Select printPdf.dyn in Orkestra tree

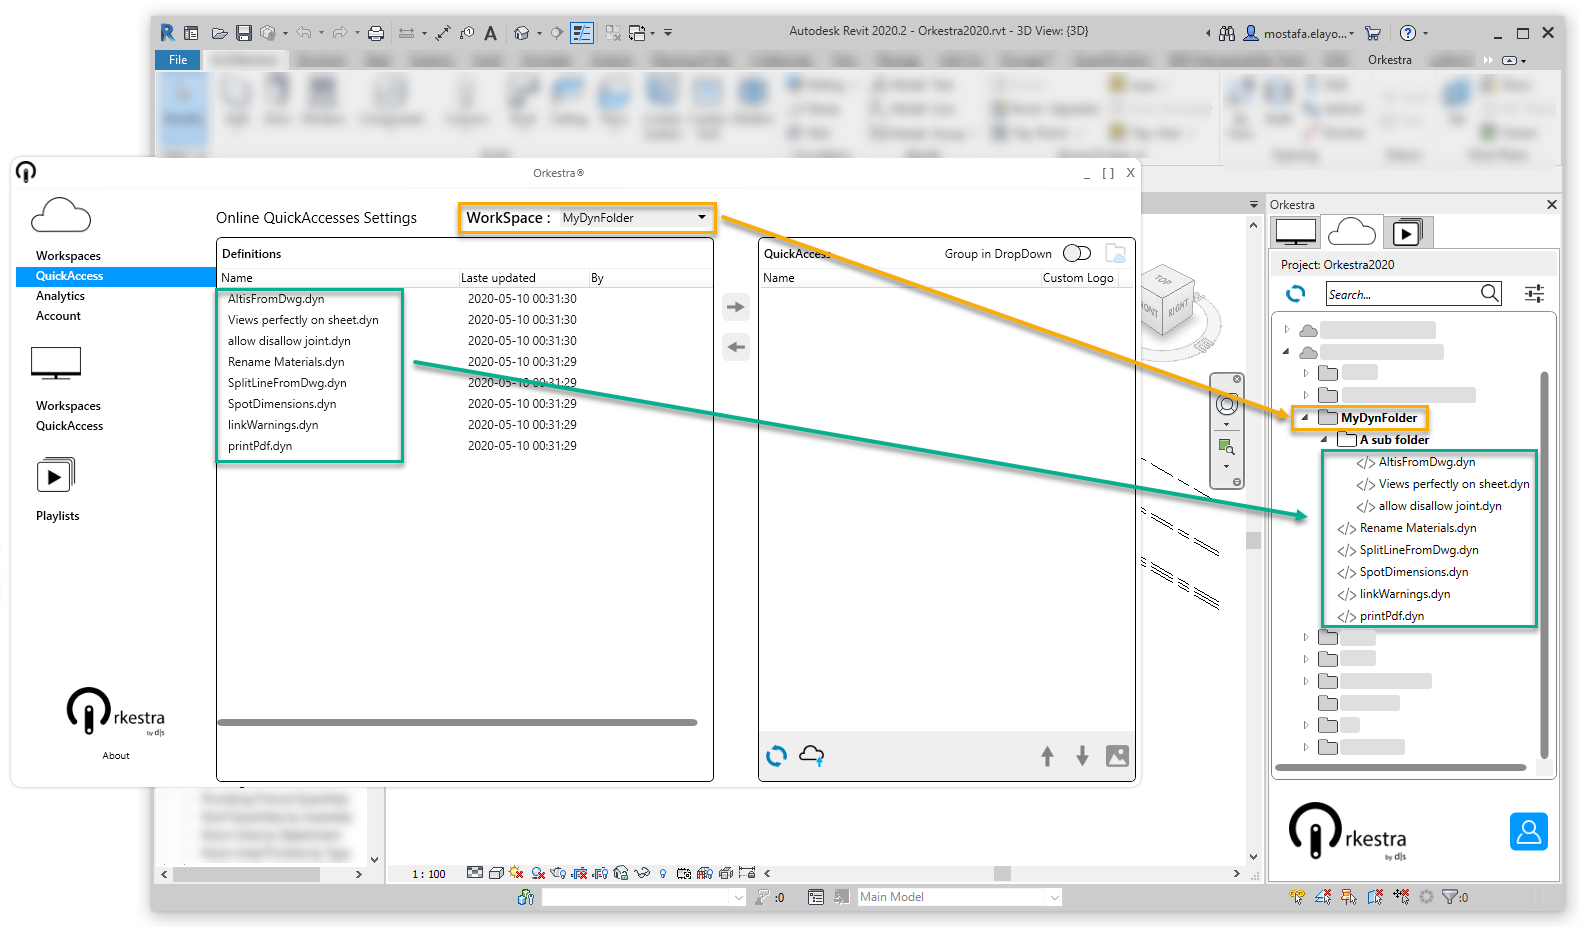[x=1391, y=616]
